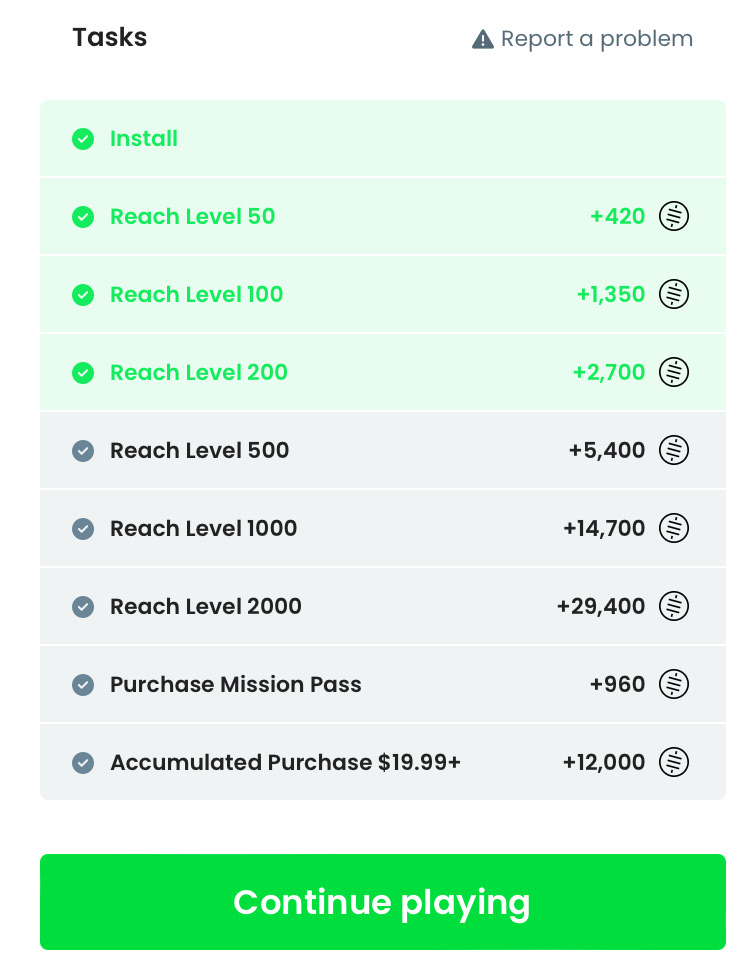
Task: Click the coin icon beside +1,350
Action: pyautogui.click(x=674, y=294)
